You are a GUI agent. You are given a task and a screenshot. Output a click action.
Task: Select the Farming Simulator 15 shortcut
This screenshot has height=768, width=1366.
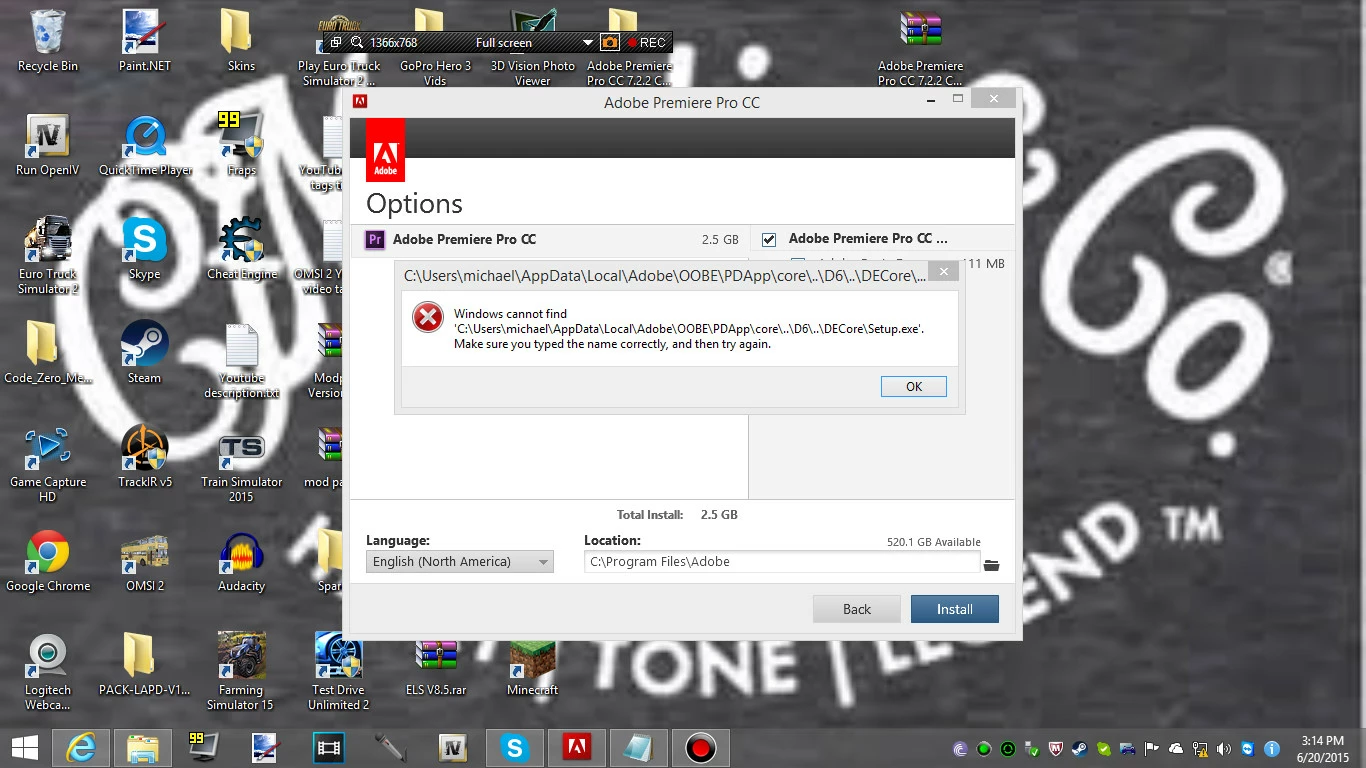pyautogui.click(x=240, y=672)
